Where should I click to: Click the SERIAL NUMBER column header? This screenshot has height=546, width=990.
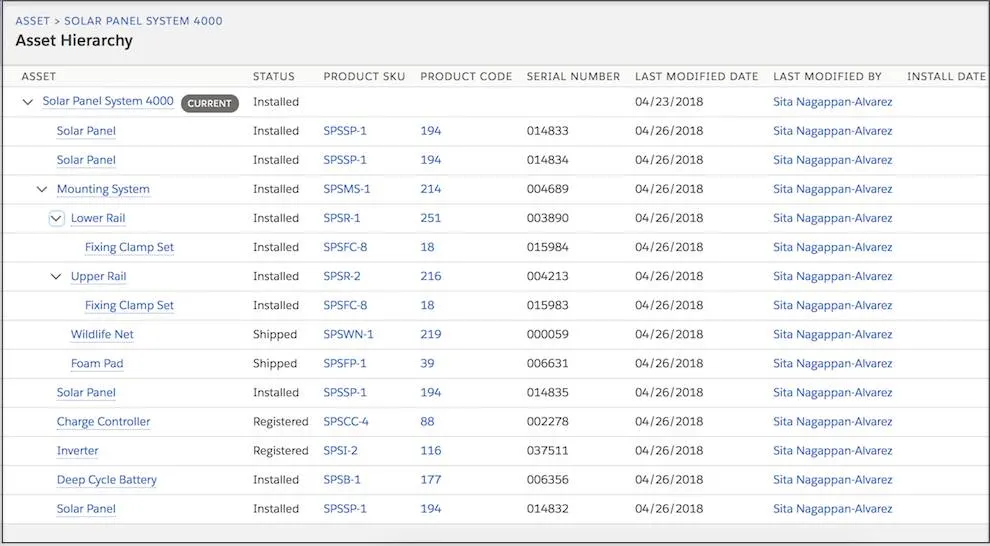(573, 76)
